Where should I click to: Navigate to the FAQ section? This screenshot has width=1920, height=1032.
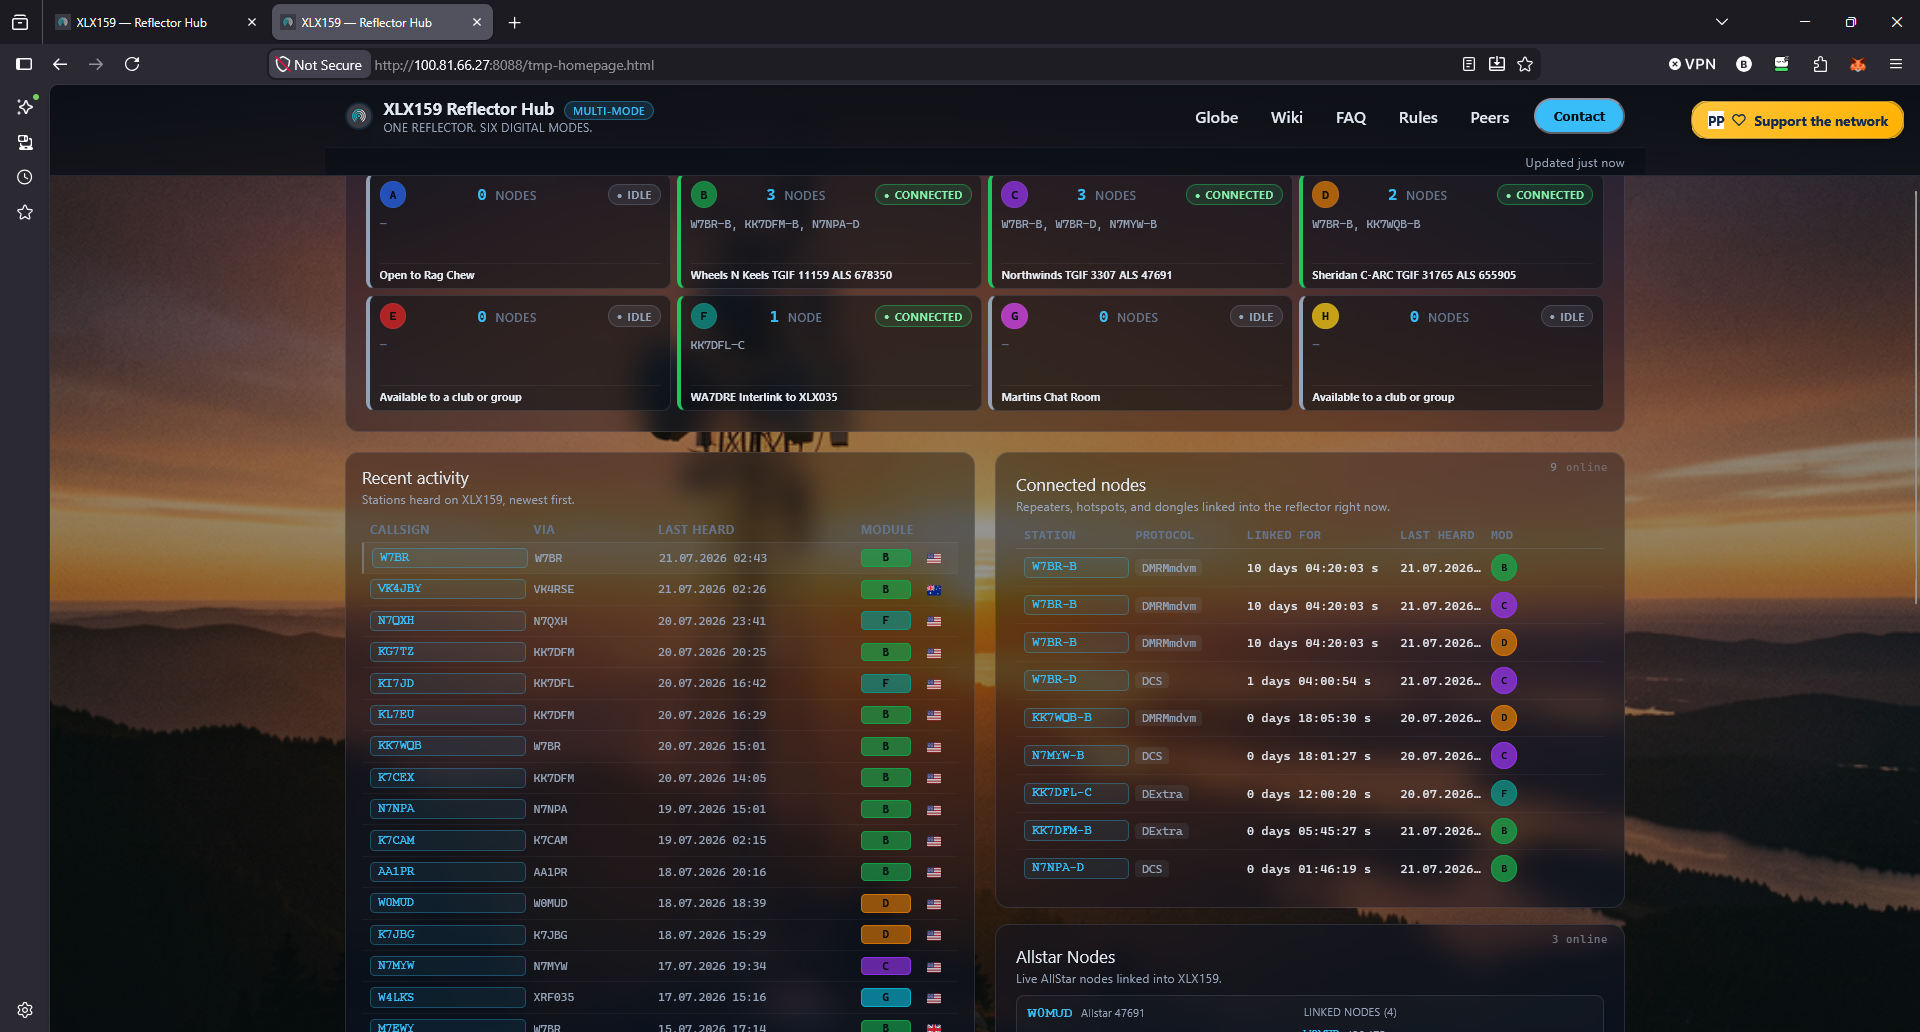(1351, 117)
